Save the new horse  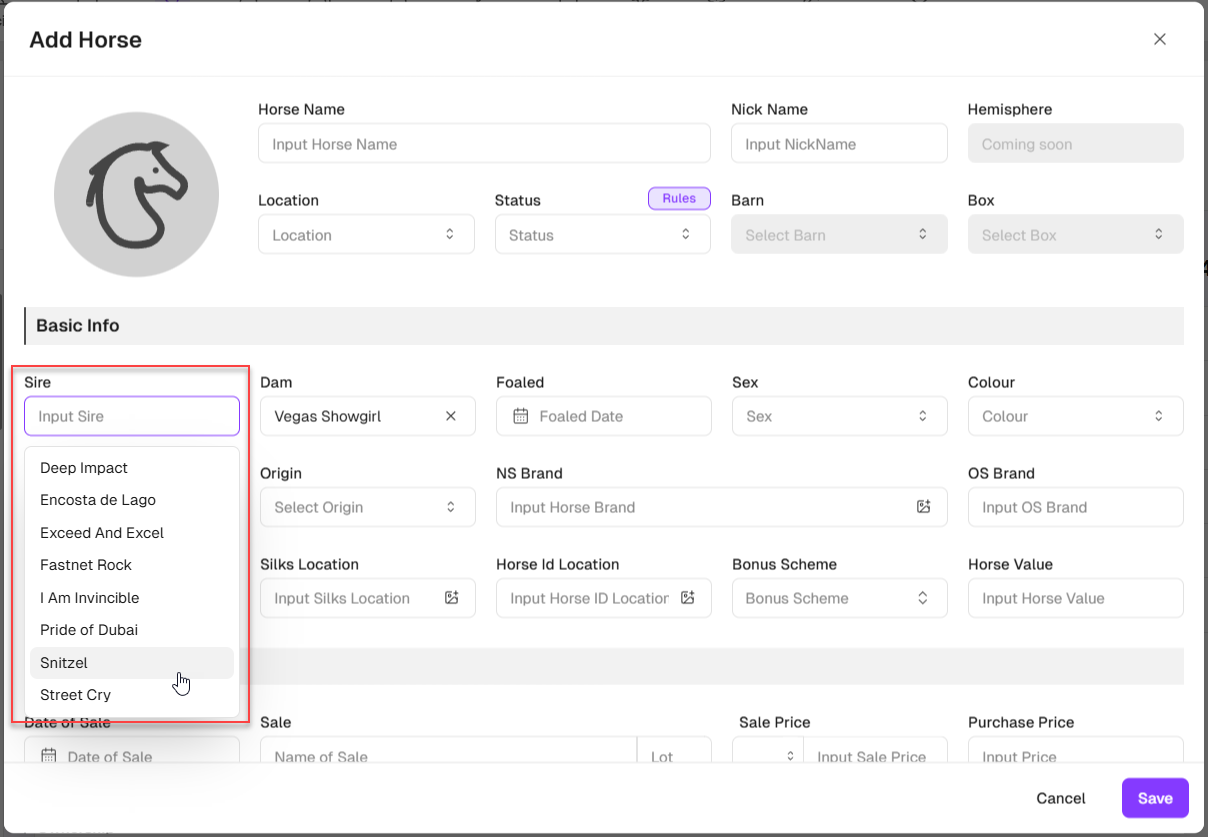click(x=1154, y=798)
